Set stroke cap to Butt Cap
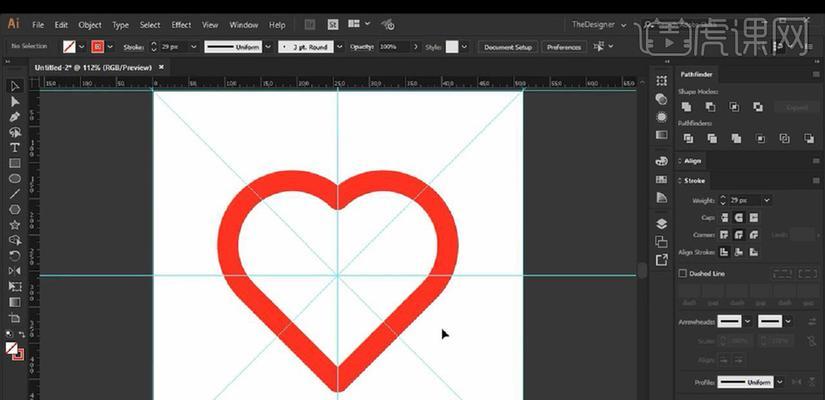The width and height of the screenshot is (825, 400). coord(725,217)
